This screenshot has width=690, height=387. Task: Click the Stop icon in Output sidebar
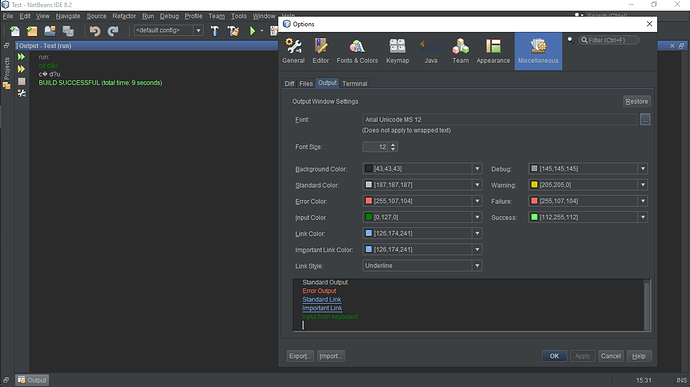pyautogui.click(x=22, y=81)
